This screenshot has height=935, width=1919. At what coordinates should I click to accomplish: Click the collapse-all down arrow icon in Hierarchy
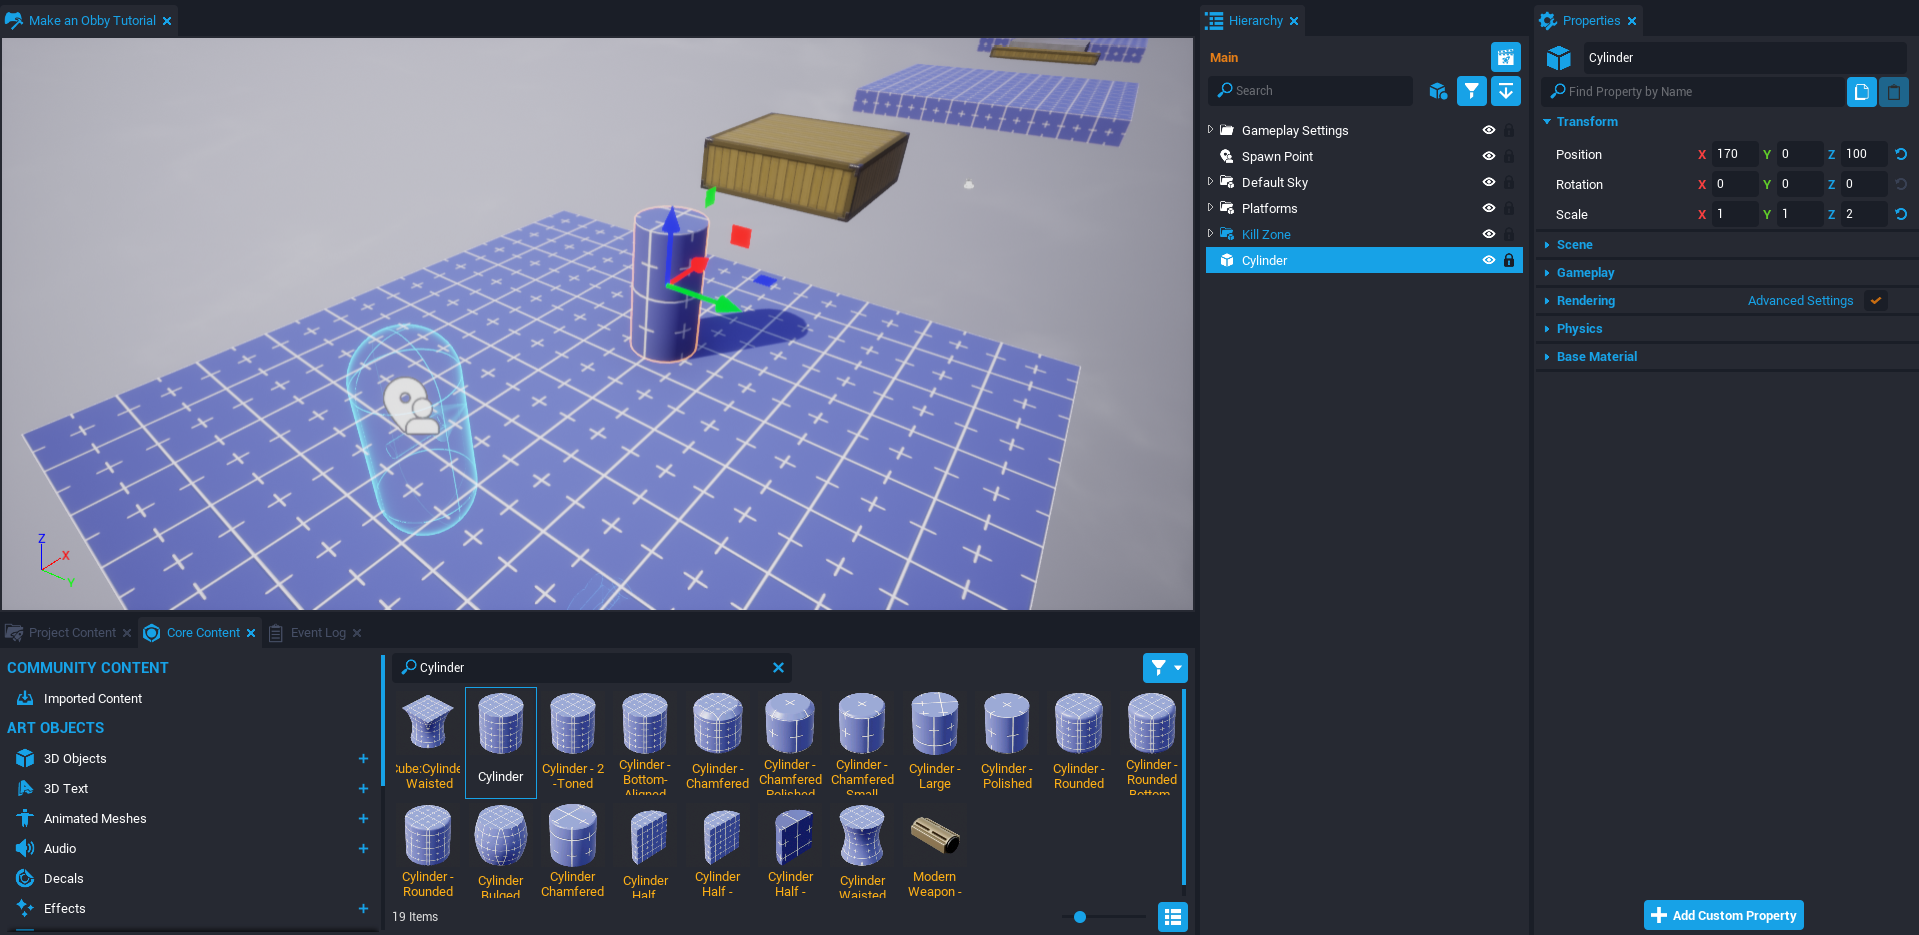click(x=1505, y=91)
